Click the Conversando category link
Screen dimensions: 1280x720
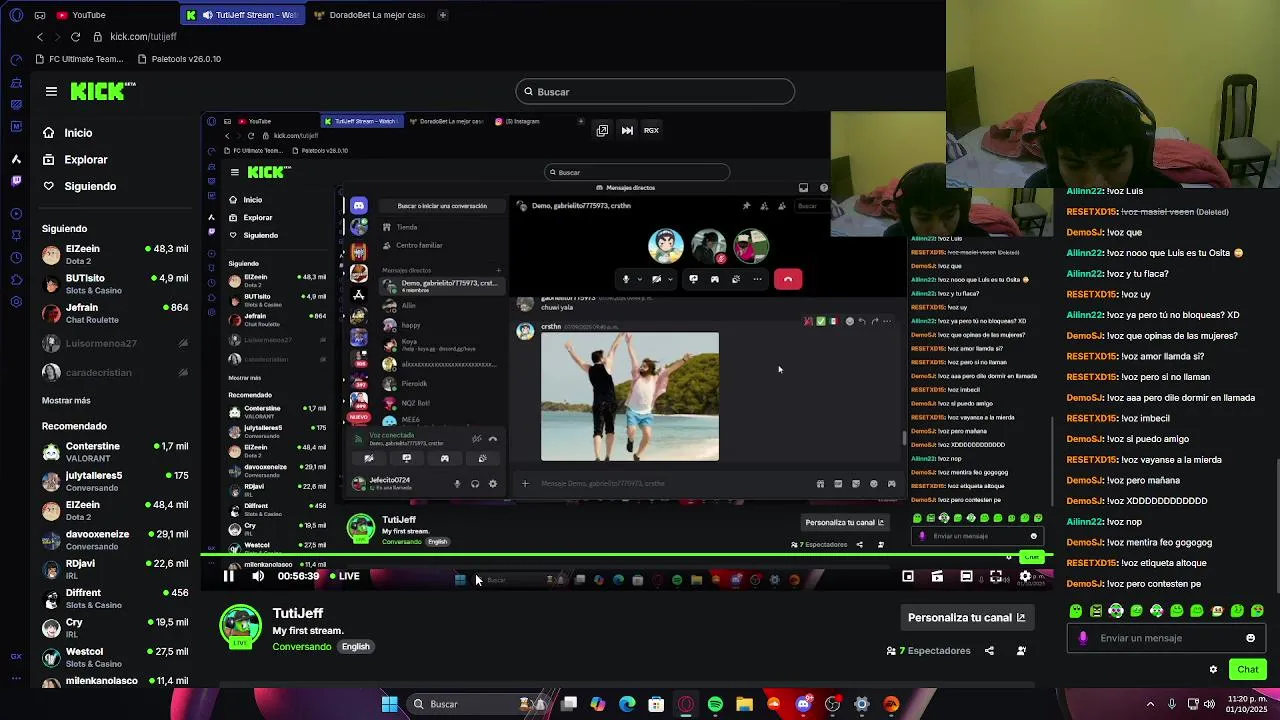302,647
